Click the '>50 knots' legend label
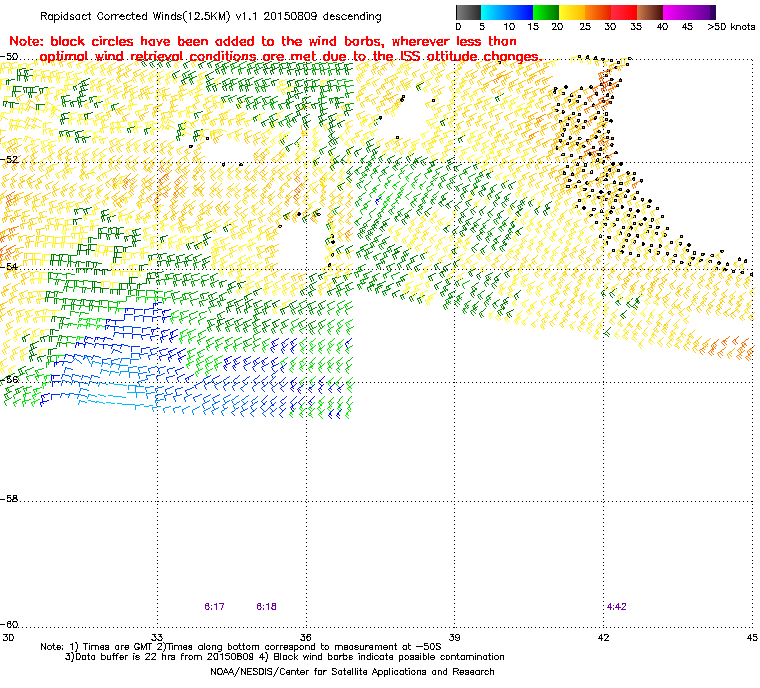The height and width of the screenshot is (688, 760). point(731,27)
